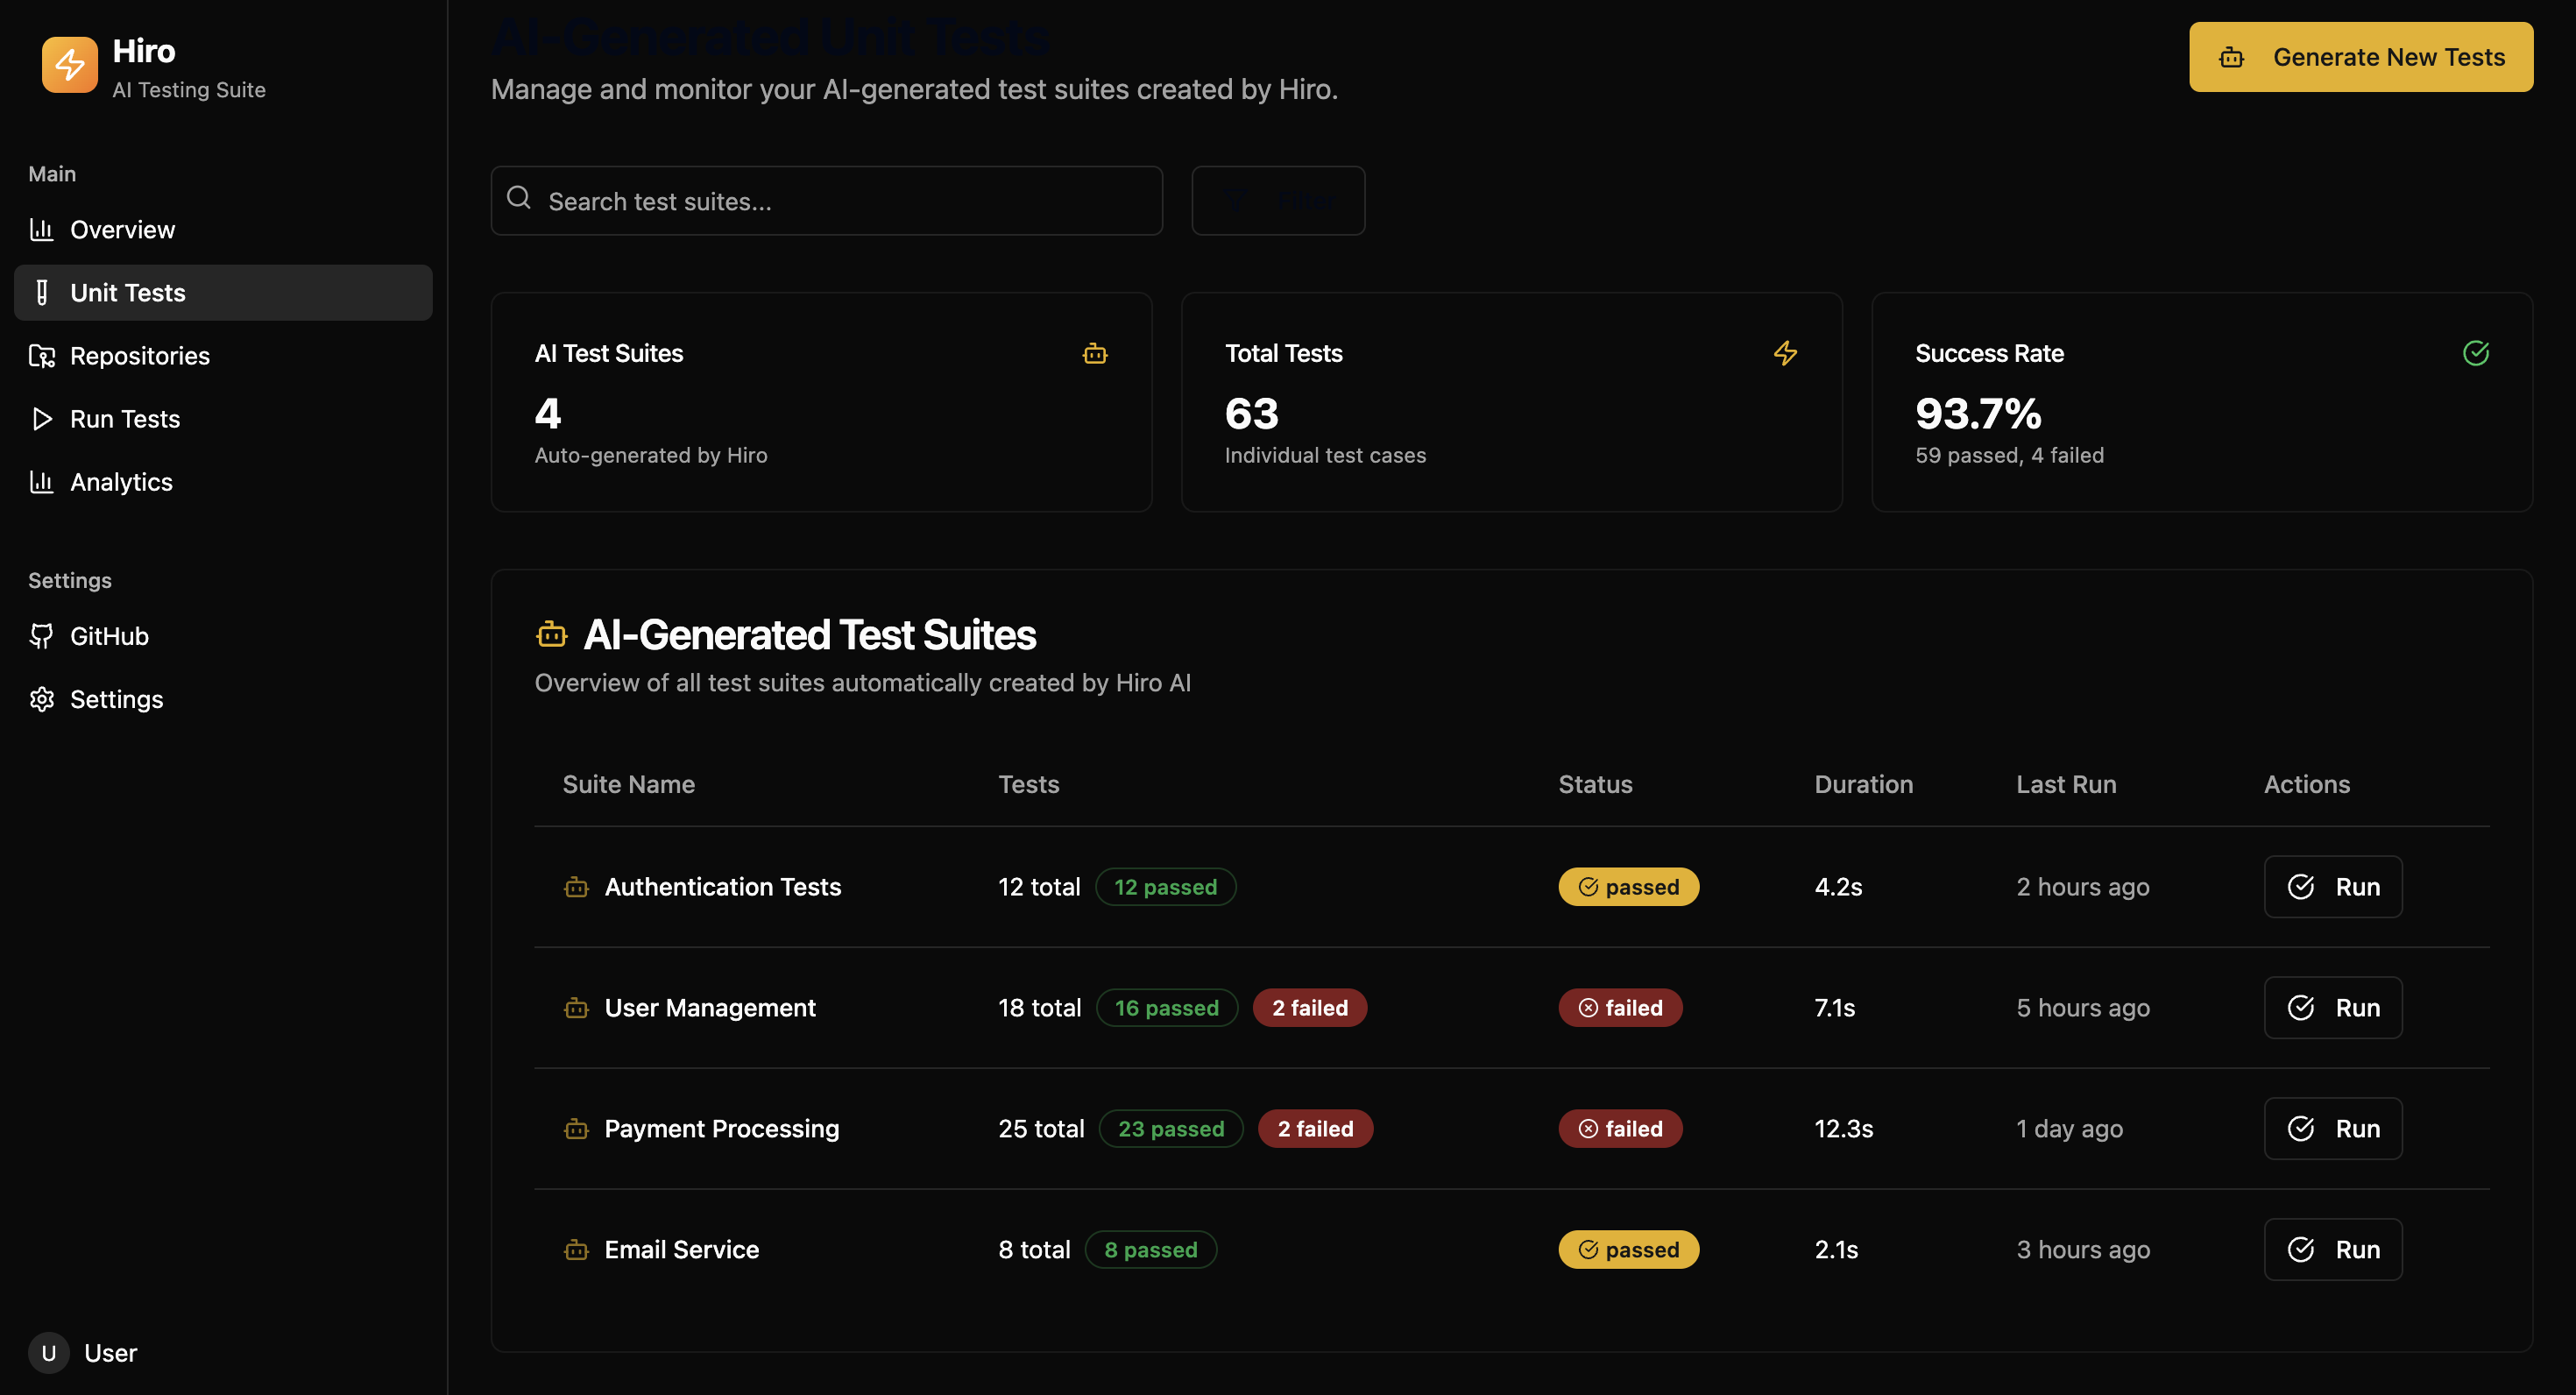Run the User Management suite
The image size is (2576, 1395).
click(x=2332, y=1008)
